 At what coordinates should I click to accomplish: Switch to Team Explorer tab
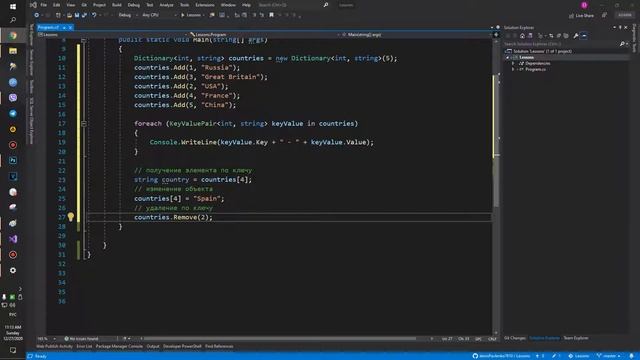(x=576, y=338)
